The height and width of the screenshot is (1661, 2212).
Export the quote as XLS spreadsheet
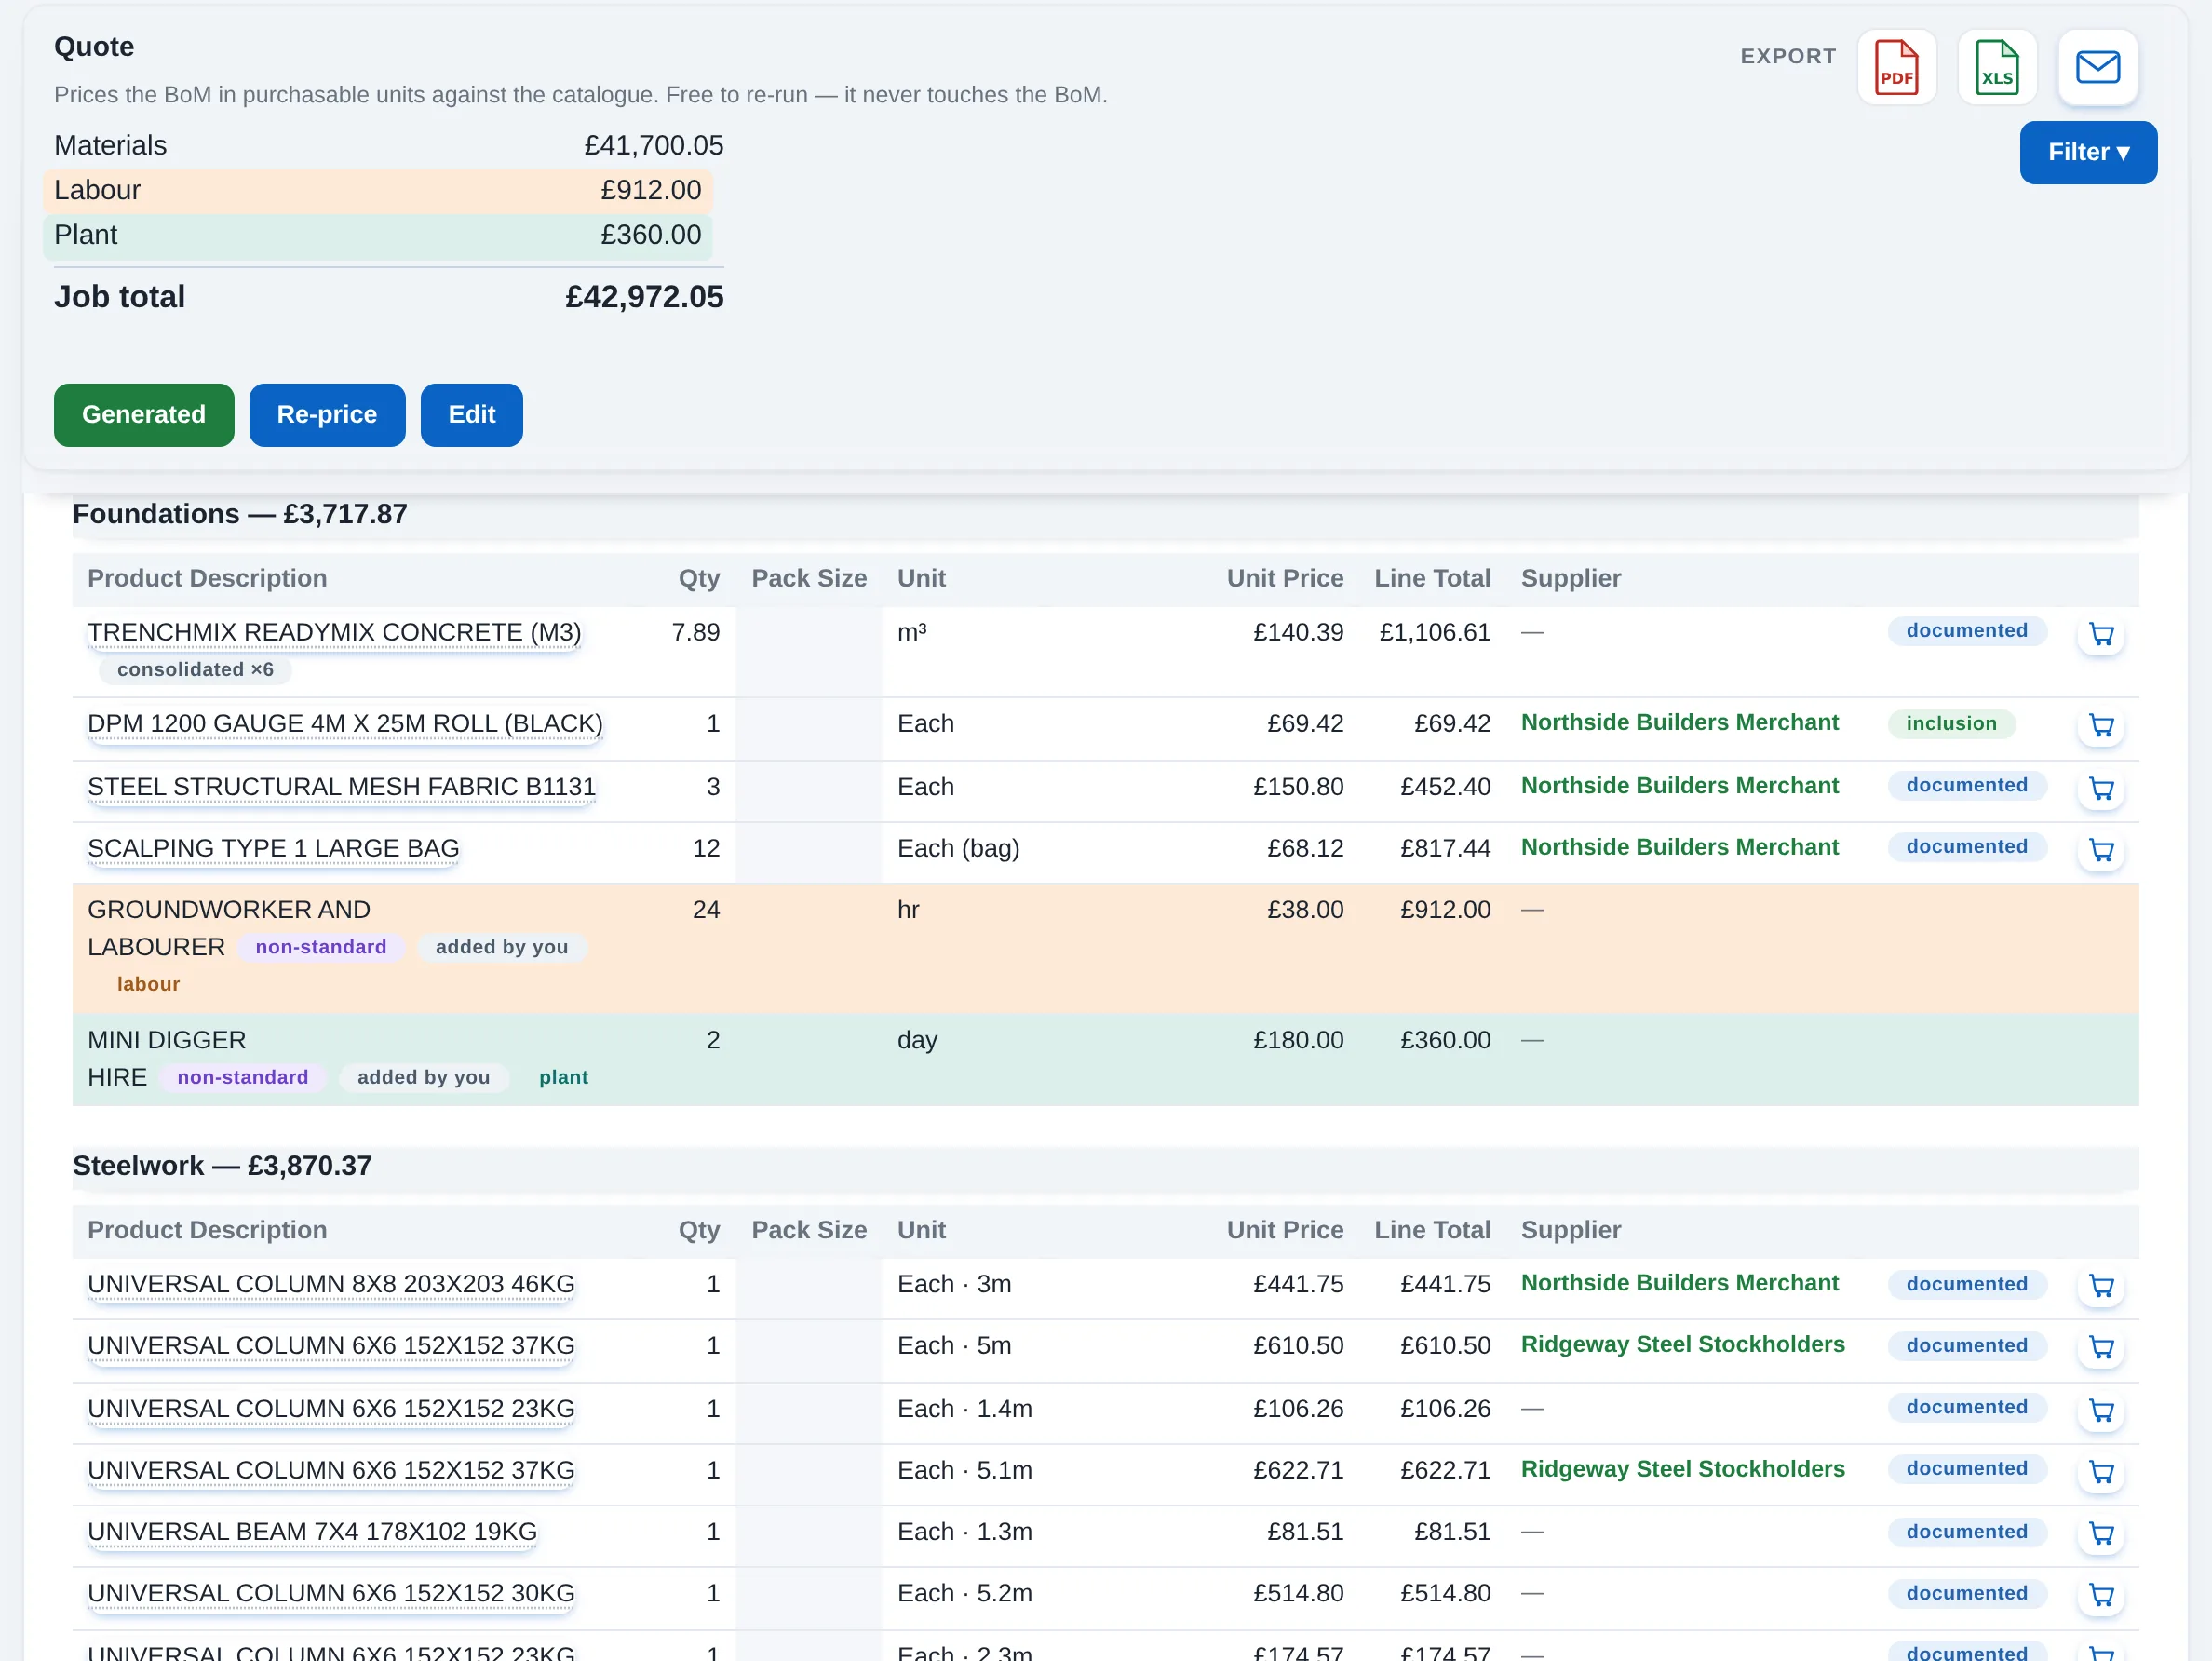(1997, 67)
